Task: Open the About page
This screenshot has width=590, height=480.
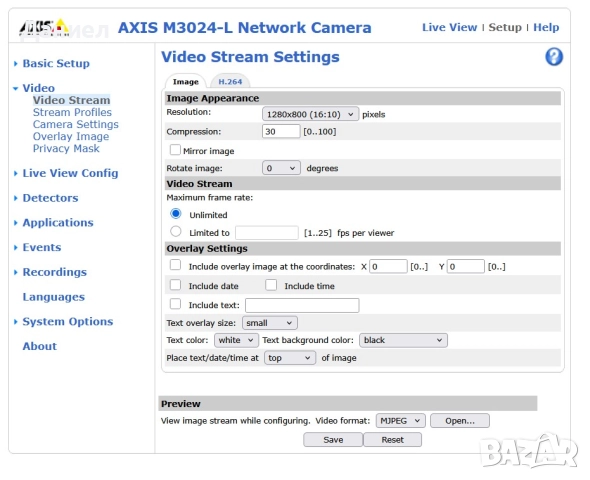Action: tap(40, 346)
